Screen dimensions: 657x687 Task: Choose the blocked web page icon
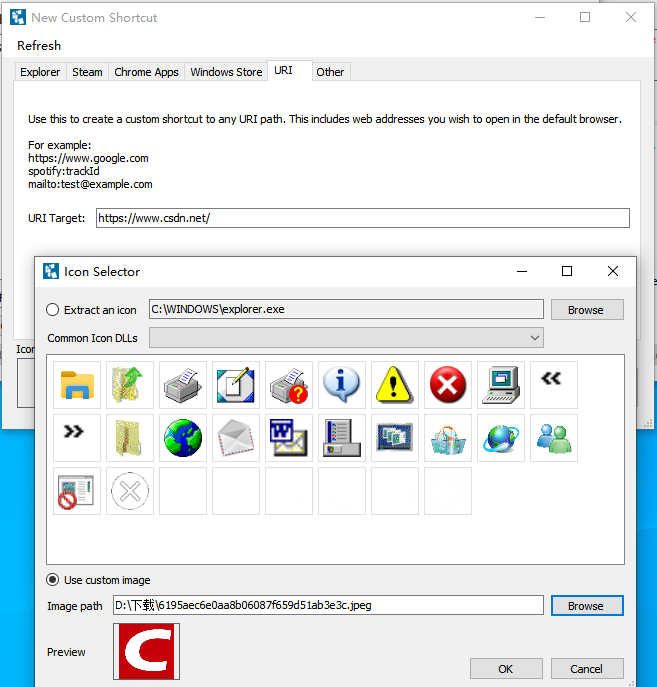(x=77, y=491)
